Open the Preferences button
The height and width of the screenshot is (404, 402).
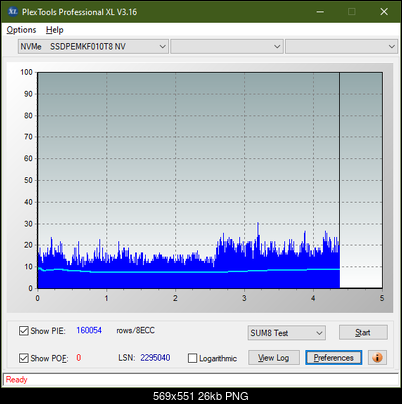[333, 358]
